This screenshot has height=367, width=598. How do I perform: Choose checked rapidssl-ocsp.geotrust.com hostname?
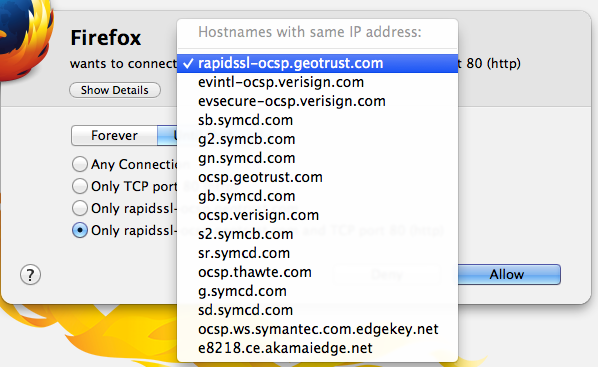[x=317, y=63]
